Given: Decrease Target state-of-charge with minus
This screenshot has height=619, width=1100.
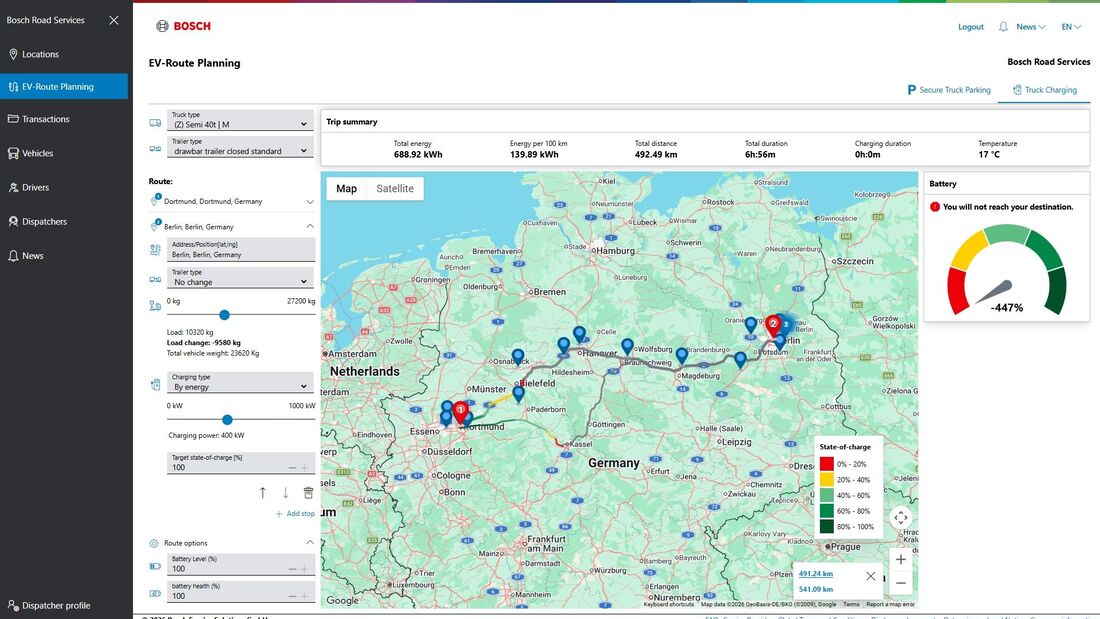Looking at the screenshot, I should pos(293,467).
